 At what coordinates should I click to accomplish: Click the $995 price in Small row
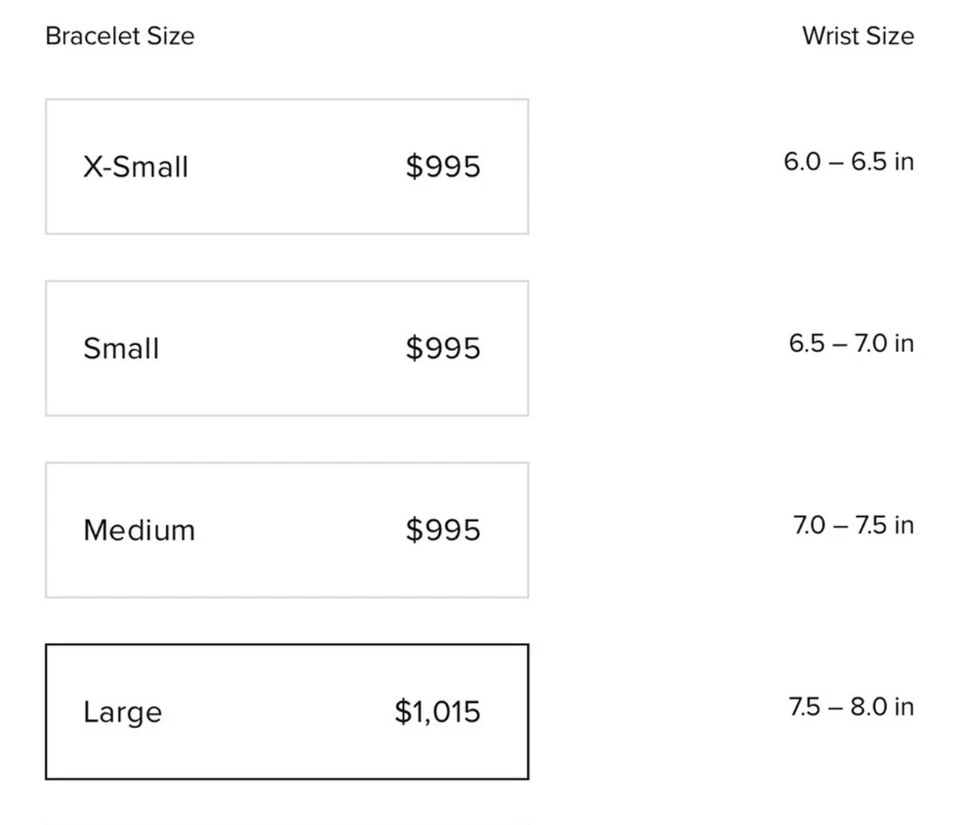(x=443, y=348)
